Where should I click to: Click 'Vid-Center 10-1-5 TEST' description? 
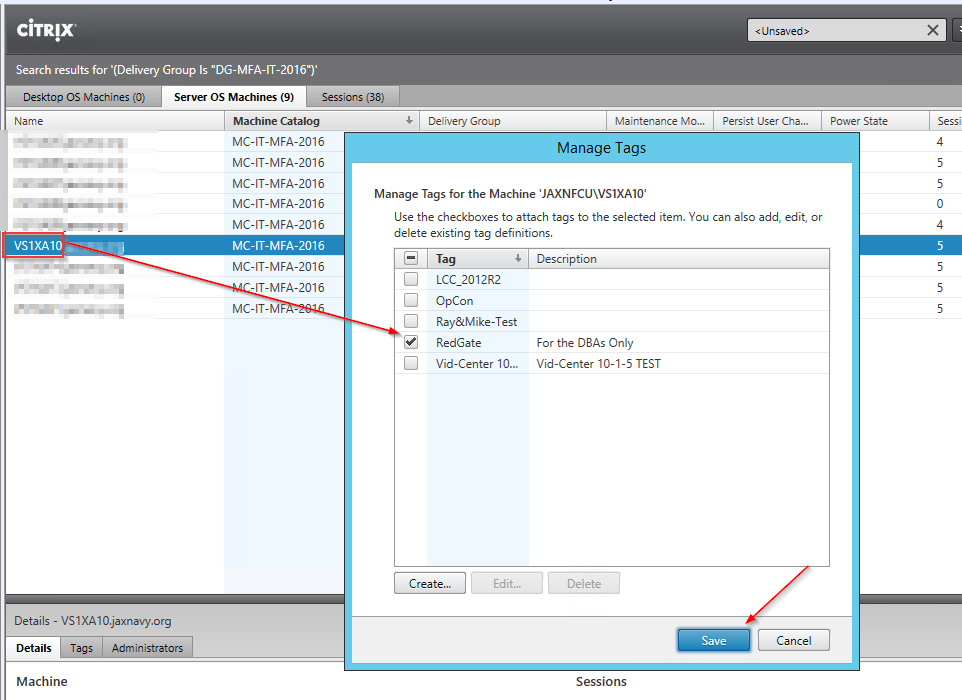pyautogui.click(x=598, y=363)
